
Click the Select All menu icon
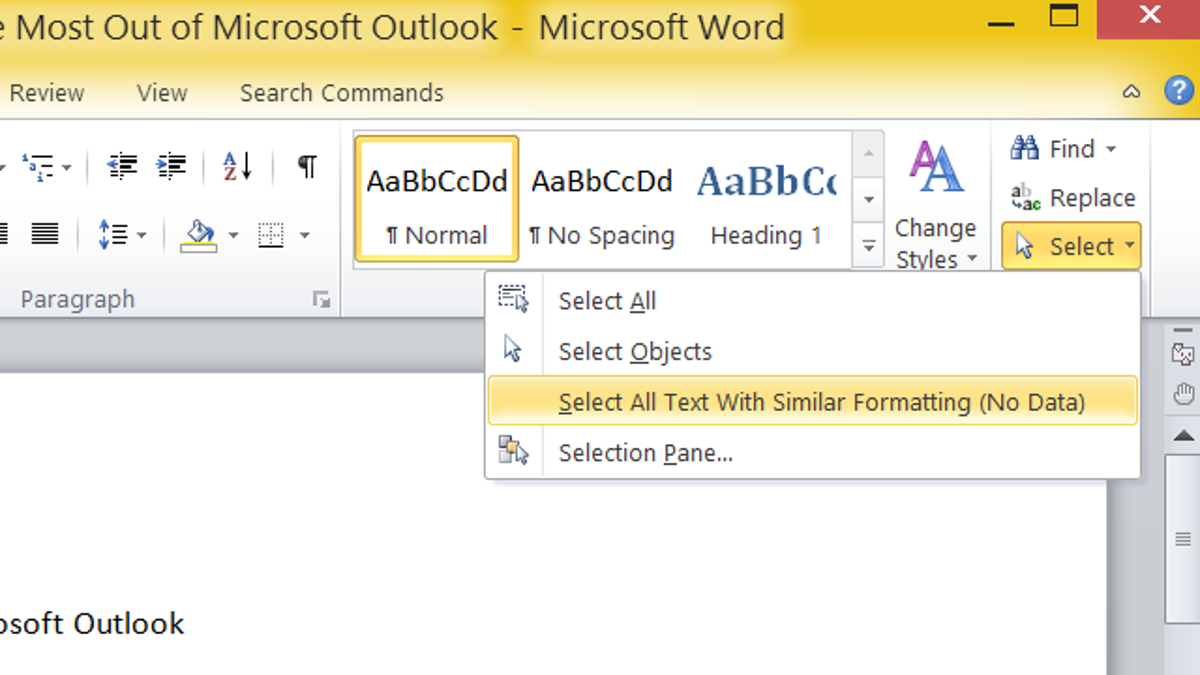click(x=513, y=300)
